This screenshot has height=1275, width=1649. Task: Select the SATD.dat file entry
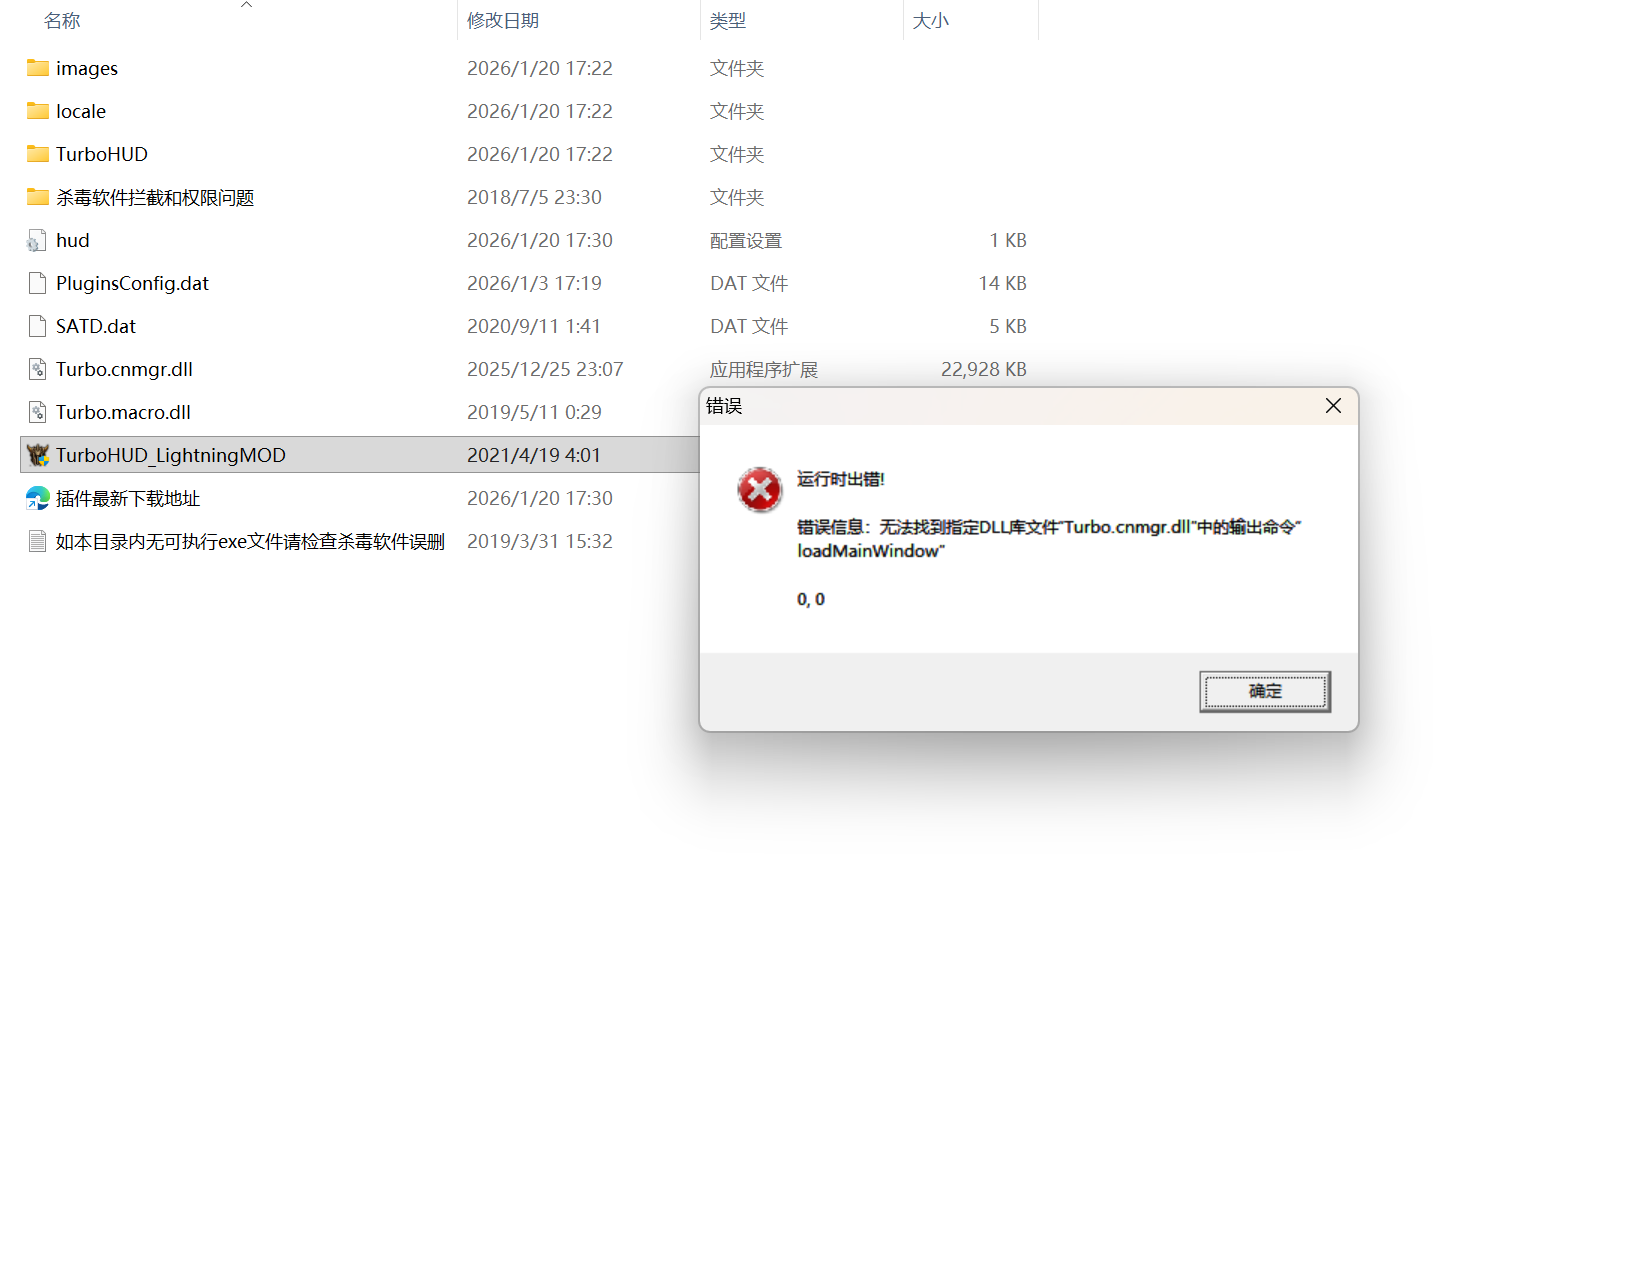click(96, 326)
